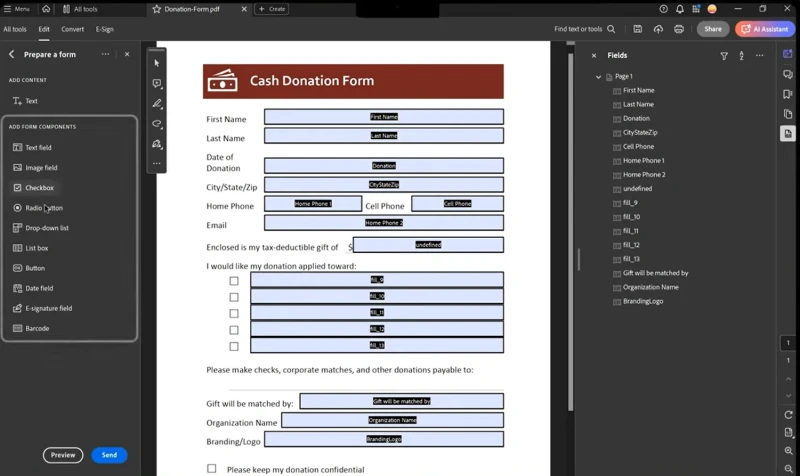Add a Date field component
The width and height of the screenshot is (800, 476).
click(x=33, y=288)
